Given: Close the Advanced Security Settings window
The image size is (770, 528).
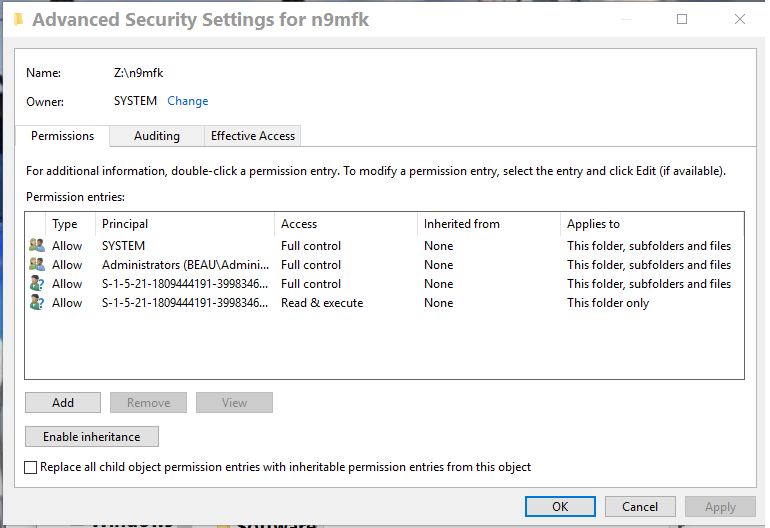Looking at the screenshot, I should click(x=740, y=19).
